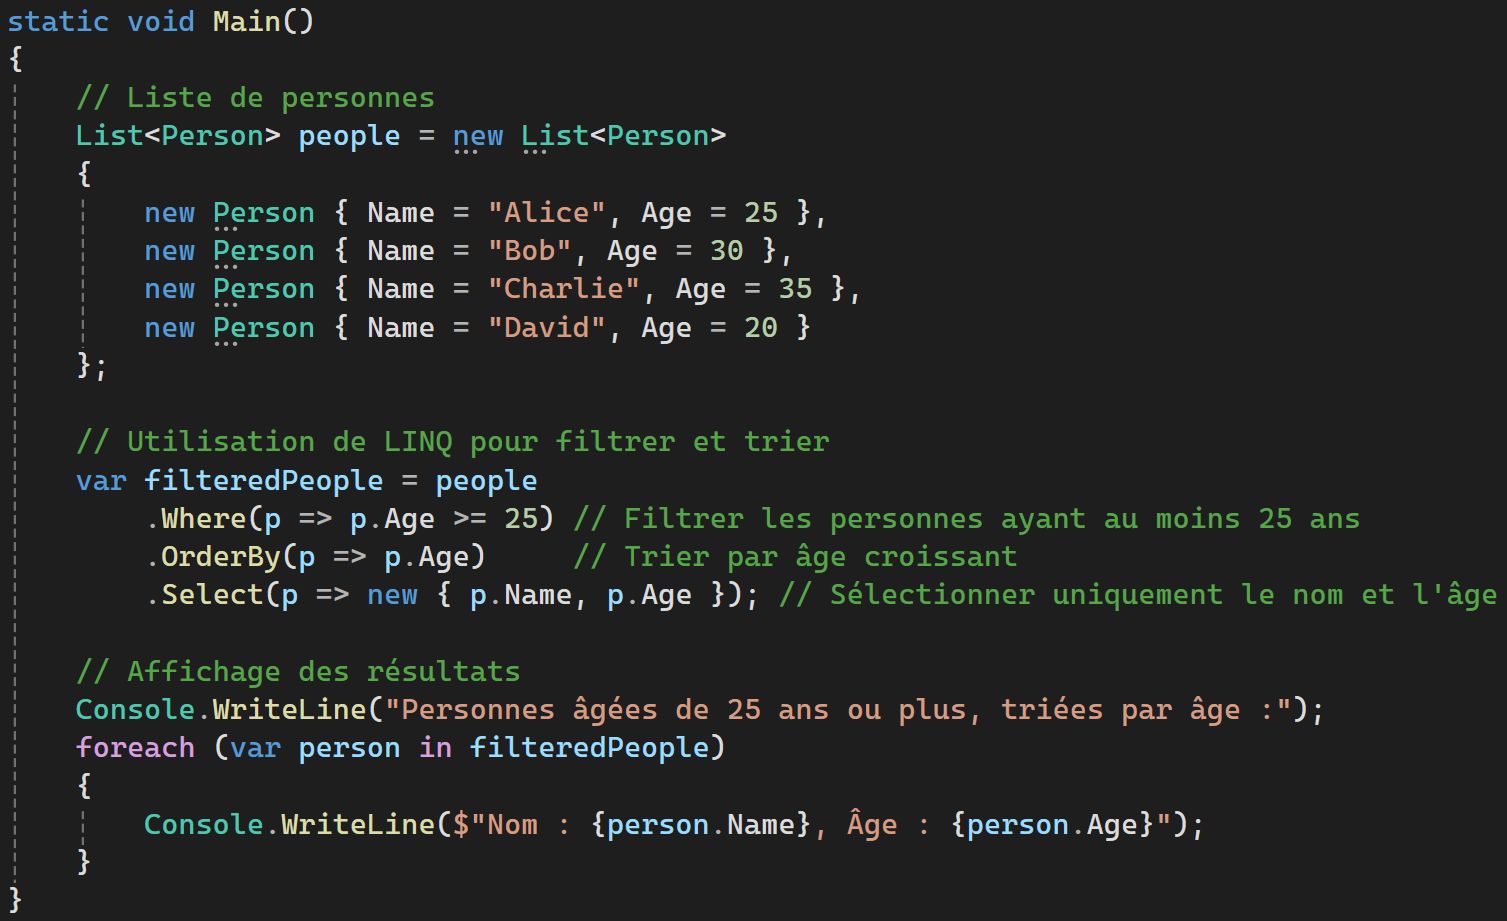Click the "David" string literal
1507x921 pixels.
coord(546,328)
